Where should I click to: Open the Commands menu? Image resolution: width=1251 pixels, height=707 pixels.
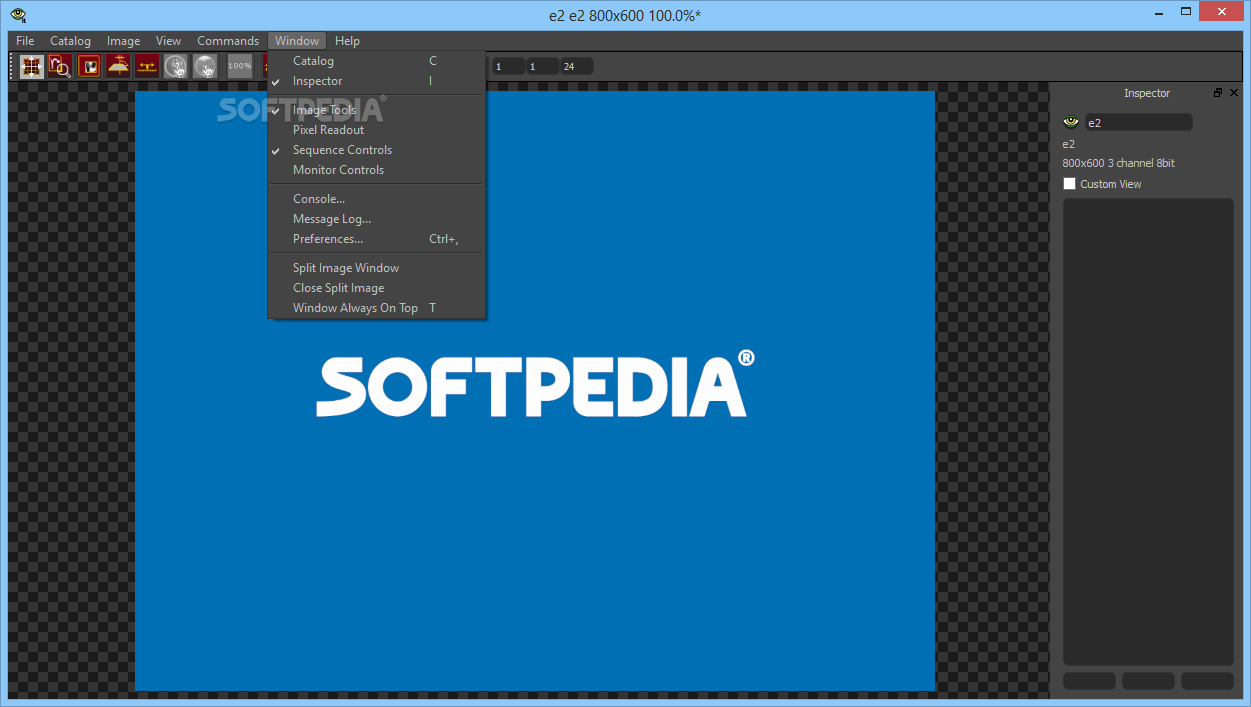[228, 41]
